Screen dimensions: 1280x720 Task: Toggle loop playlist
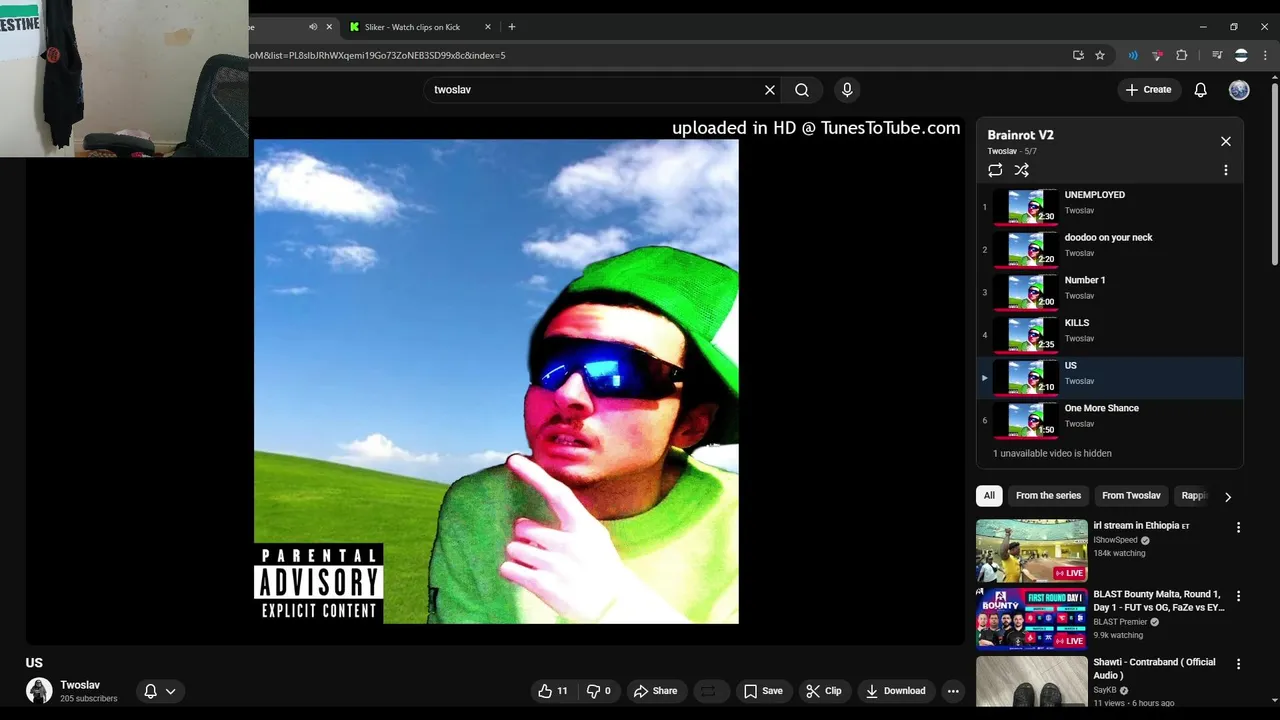point(995,170)
